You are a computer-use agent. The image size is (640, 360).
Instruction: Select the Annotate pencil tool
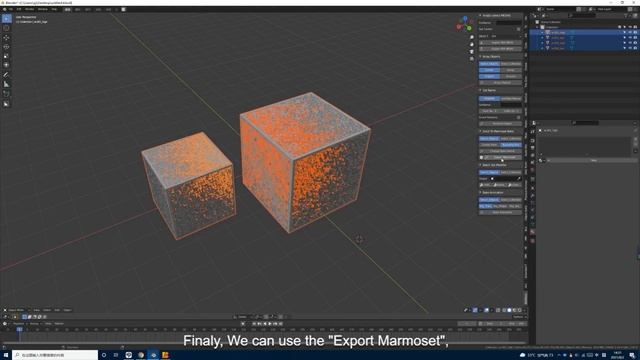pyautogui.click(x=6, y=75)
